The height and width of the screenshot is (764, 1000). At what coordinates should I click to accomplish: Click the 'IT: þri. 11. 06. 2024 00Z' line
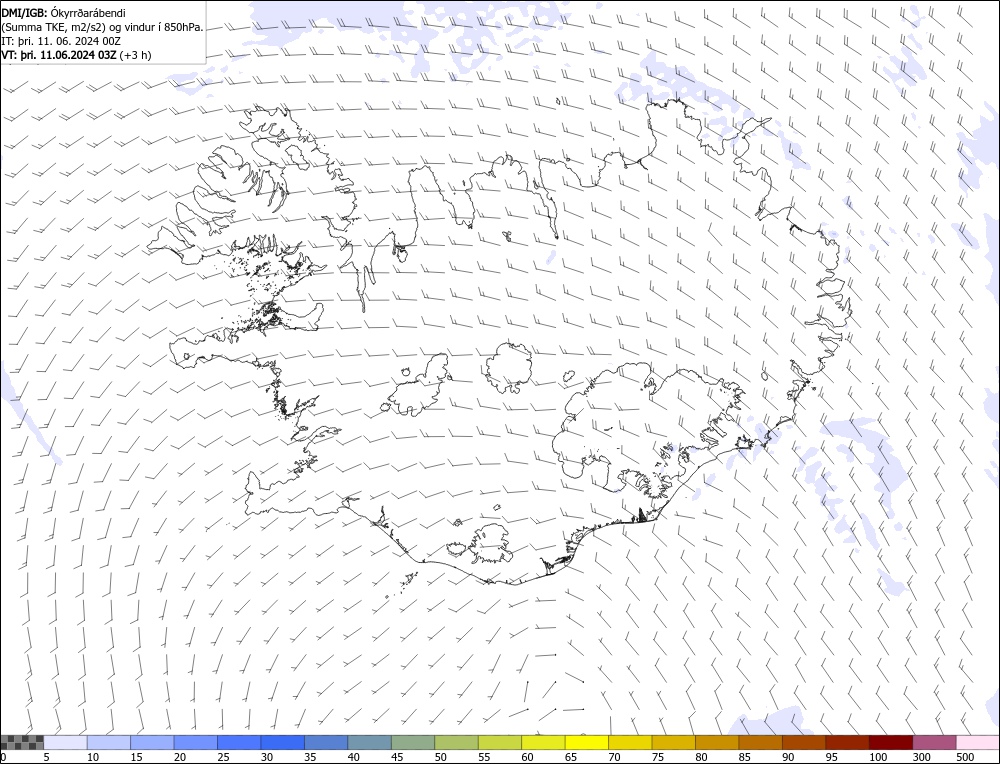coord(61,41)
